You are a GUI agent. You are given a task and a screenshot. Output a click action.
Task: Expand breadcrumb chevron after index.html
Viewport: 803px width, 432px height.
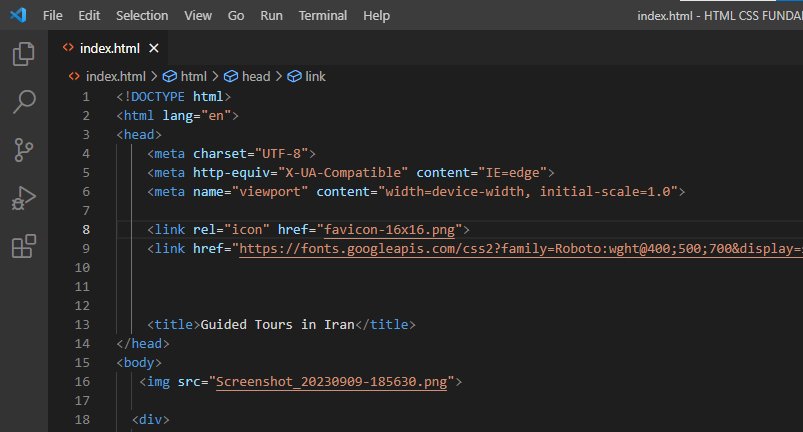tap(154, 76)
